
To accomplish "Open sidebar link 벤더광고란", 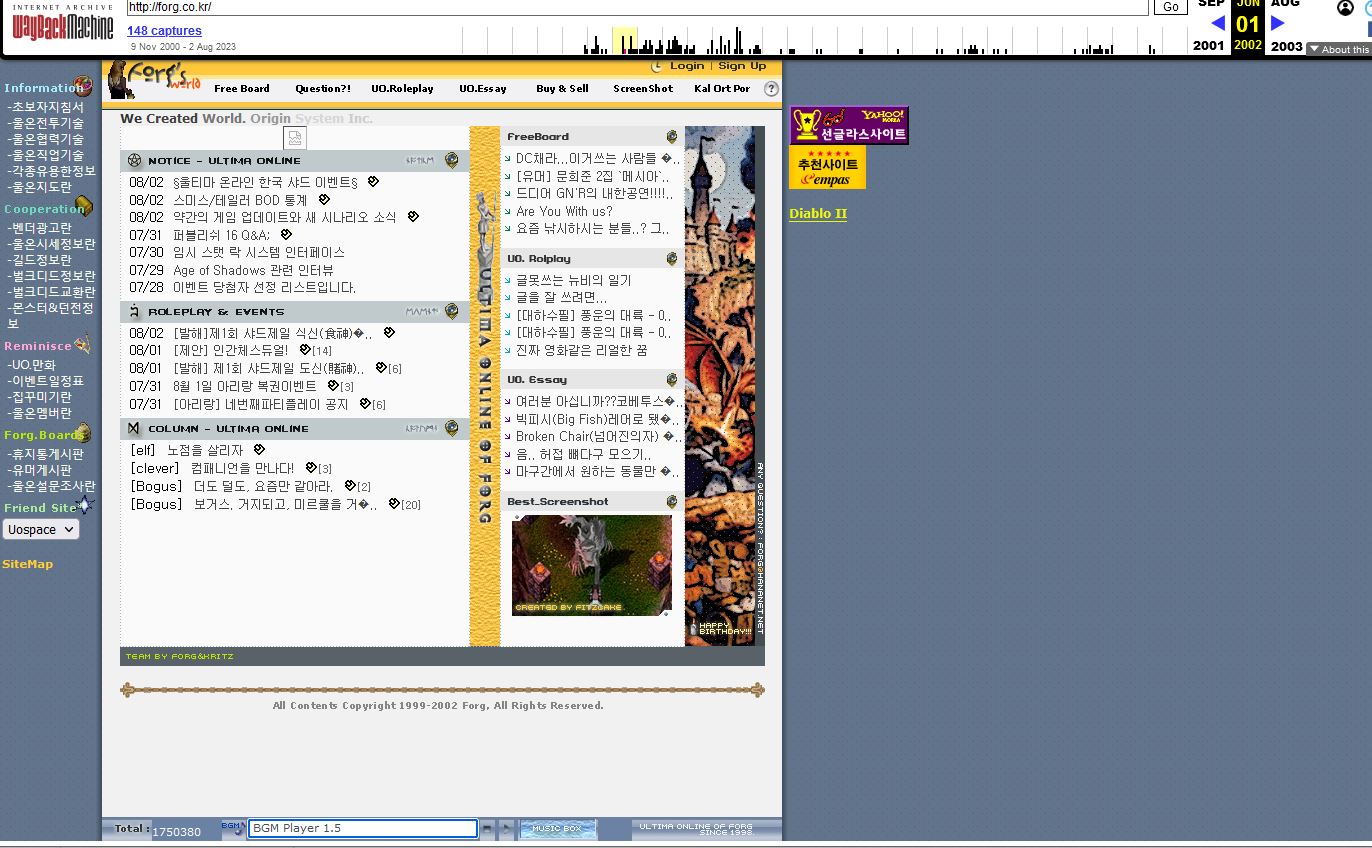I will [x=41, y=228].
